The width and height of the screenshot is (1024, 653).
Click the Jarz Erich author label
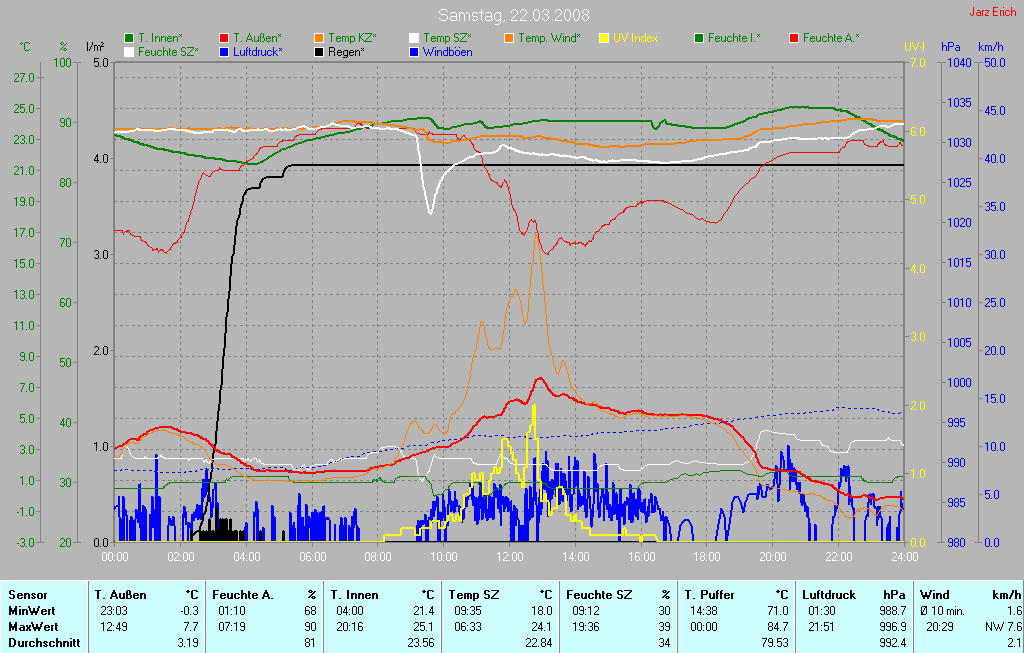(x=993, y=12)
